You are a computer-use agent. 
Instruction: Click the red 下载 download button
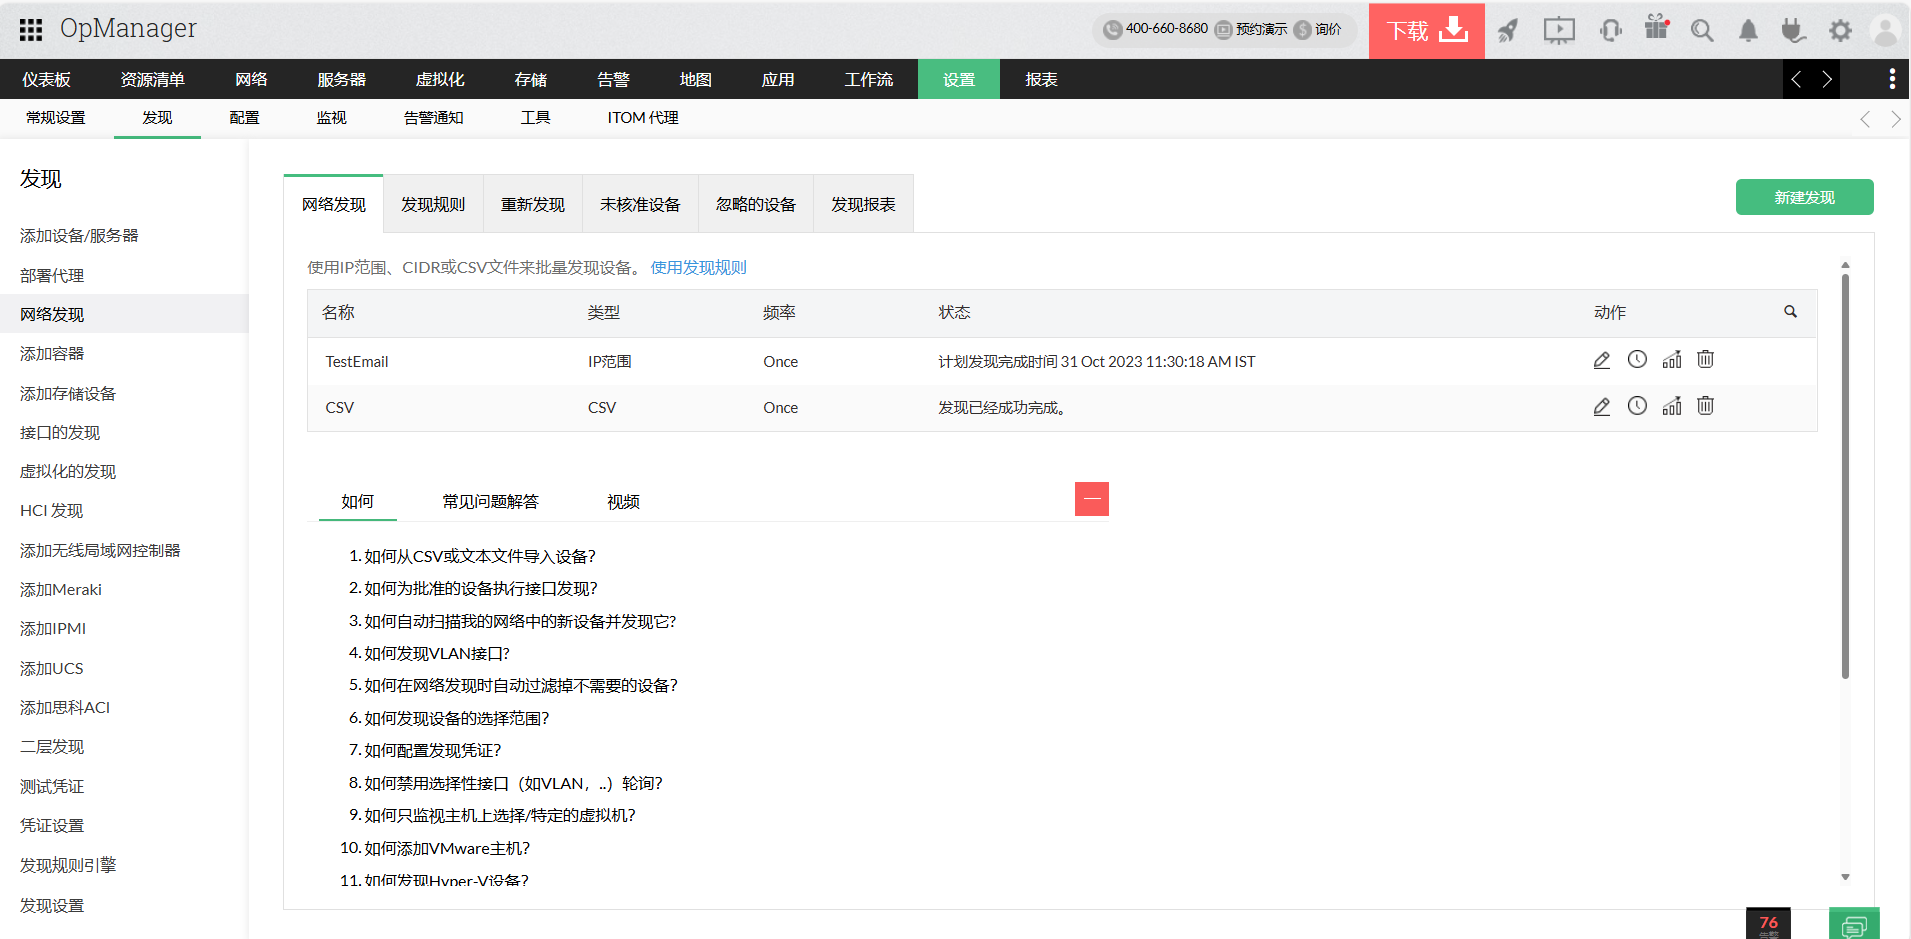click(x=1426, y=31)
